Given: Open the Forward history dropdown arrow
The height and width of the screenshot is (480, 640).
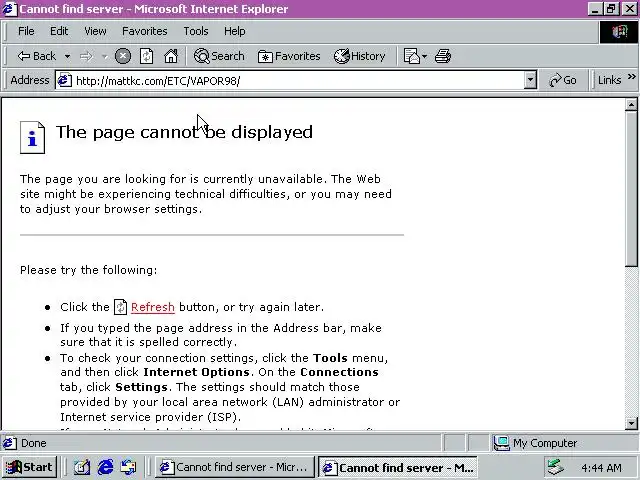Looking at the screenshot, I should pyautogui.click(x=104, y=56).
